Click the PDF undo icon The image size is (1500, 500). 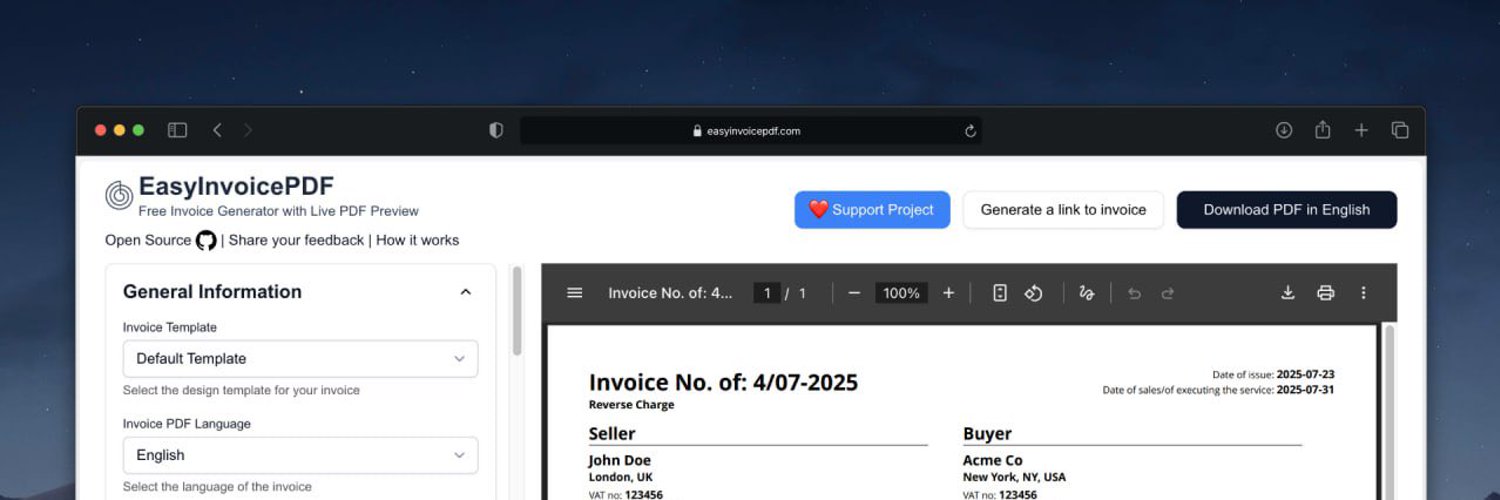(x=1134, y=293)
